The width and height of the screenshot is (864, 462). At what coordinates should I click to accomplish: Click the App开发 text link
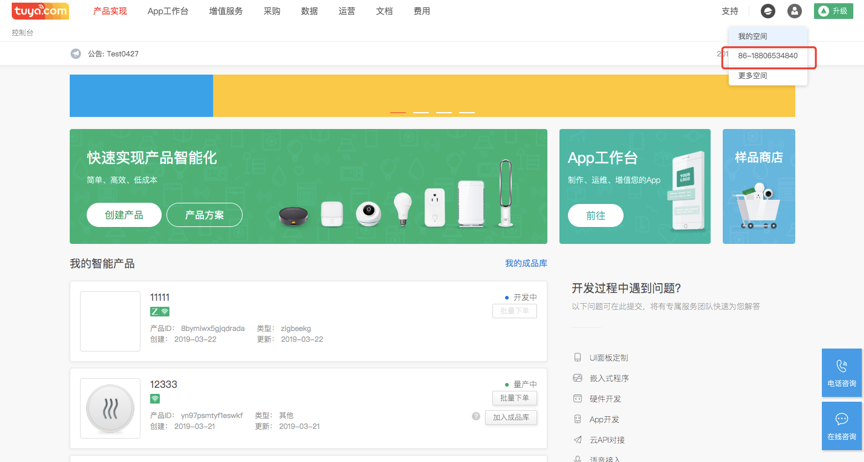(x=604, y=420)
